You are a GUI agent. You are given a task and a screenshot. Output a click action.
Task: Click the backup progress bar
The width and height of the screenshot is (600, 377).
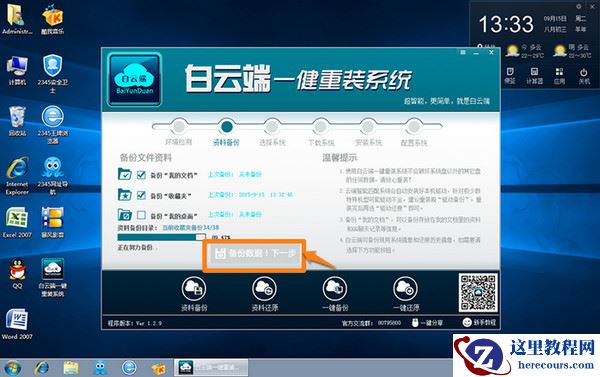tap(161, 237)
